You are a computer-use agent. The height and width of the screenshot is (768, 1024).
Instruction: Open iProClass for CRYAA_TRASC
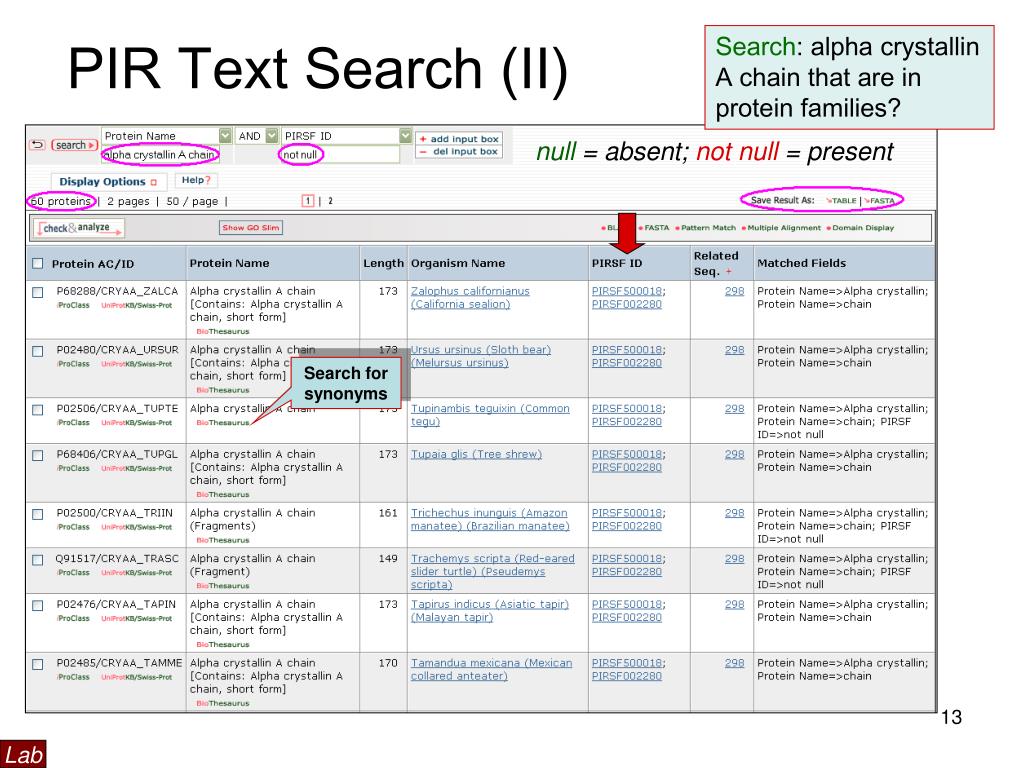[73, 573]
